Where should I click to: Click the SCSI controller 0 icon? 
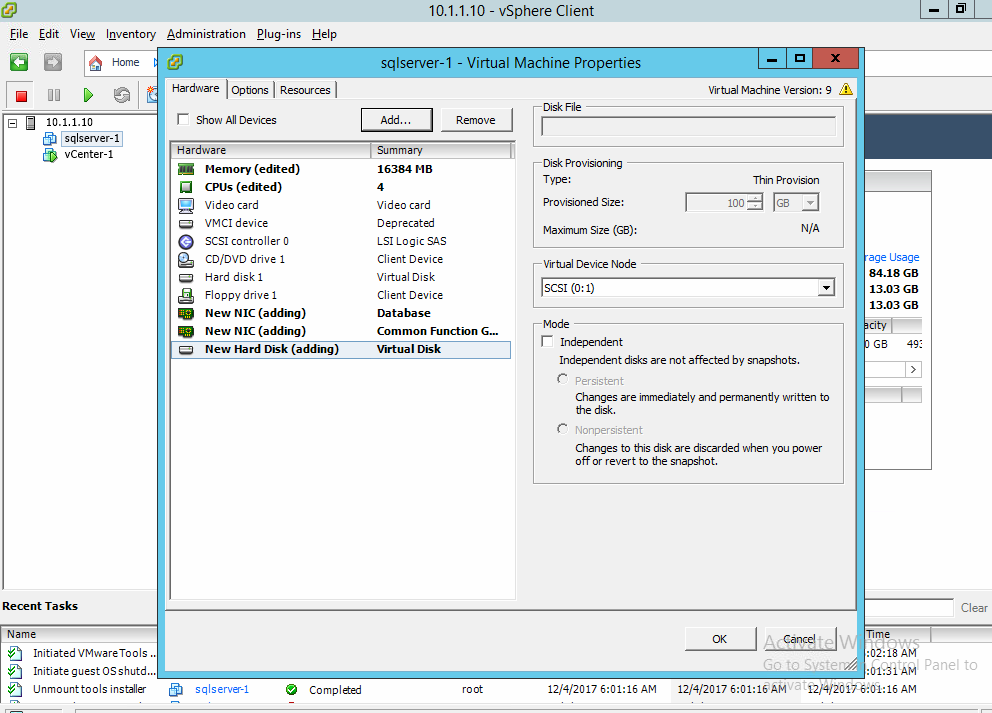point(186,241)
